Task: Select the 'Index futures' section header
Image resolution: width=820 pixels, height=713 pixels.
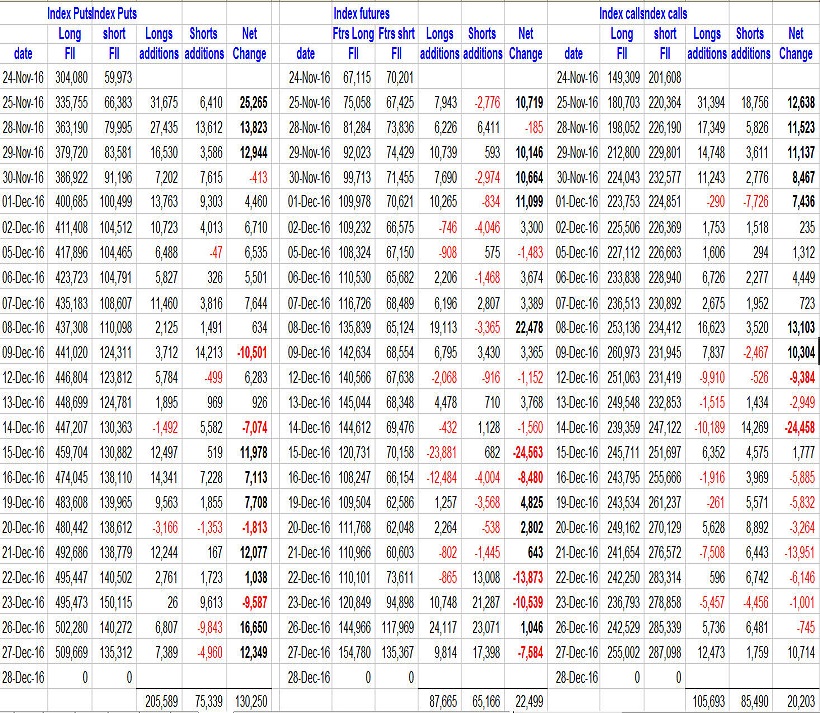Action: 361,14
